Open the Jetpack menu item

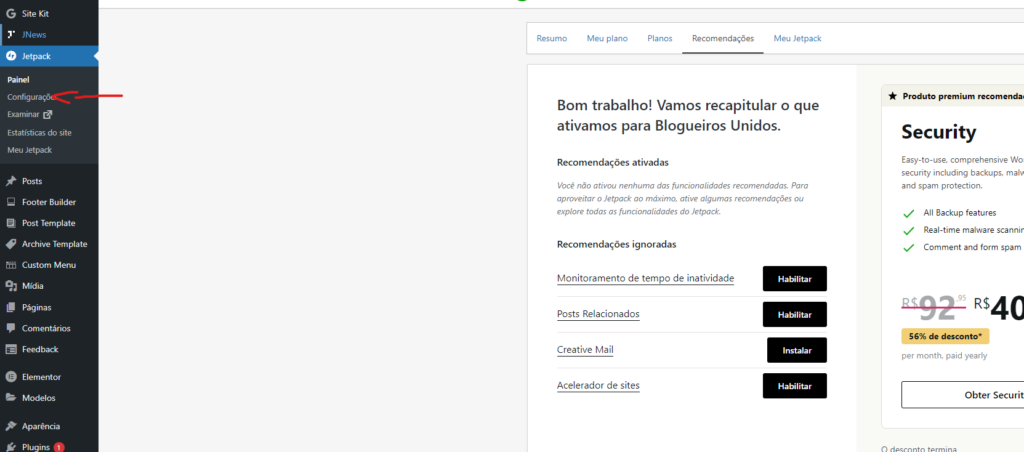click(49, 56)
